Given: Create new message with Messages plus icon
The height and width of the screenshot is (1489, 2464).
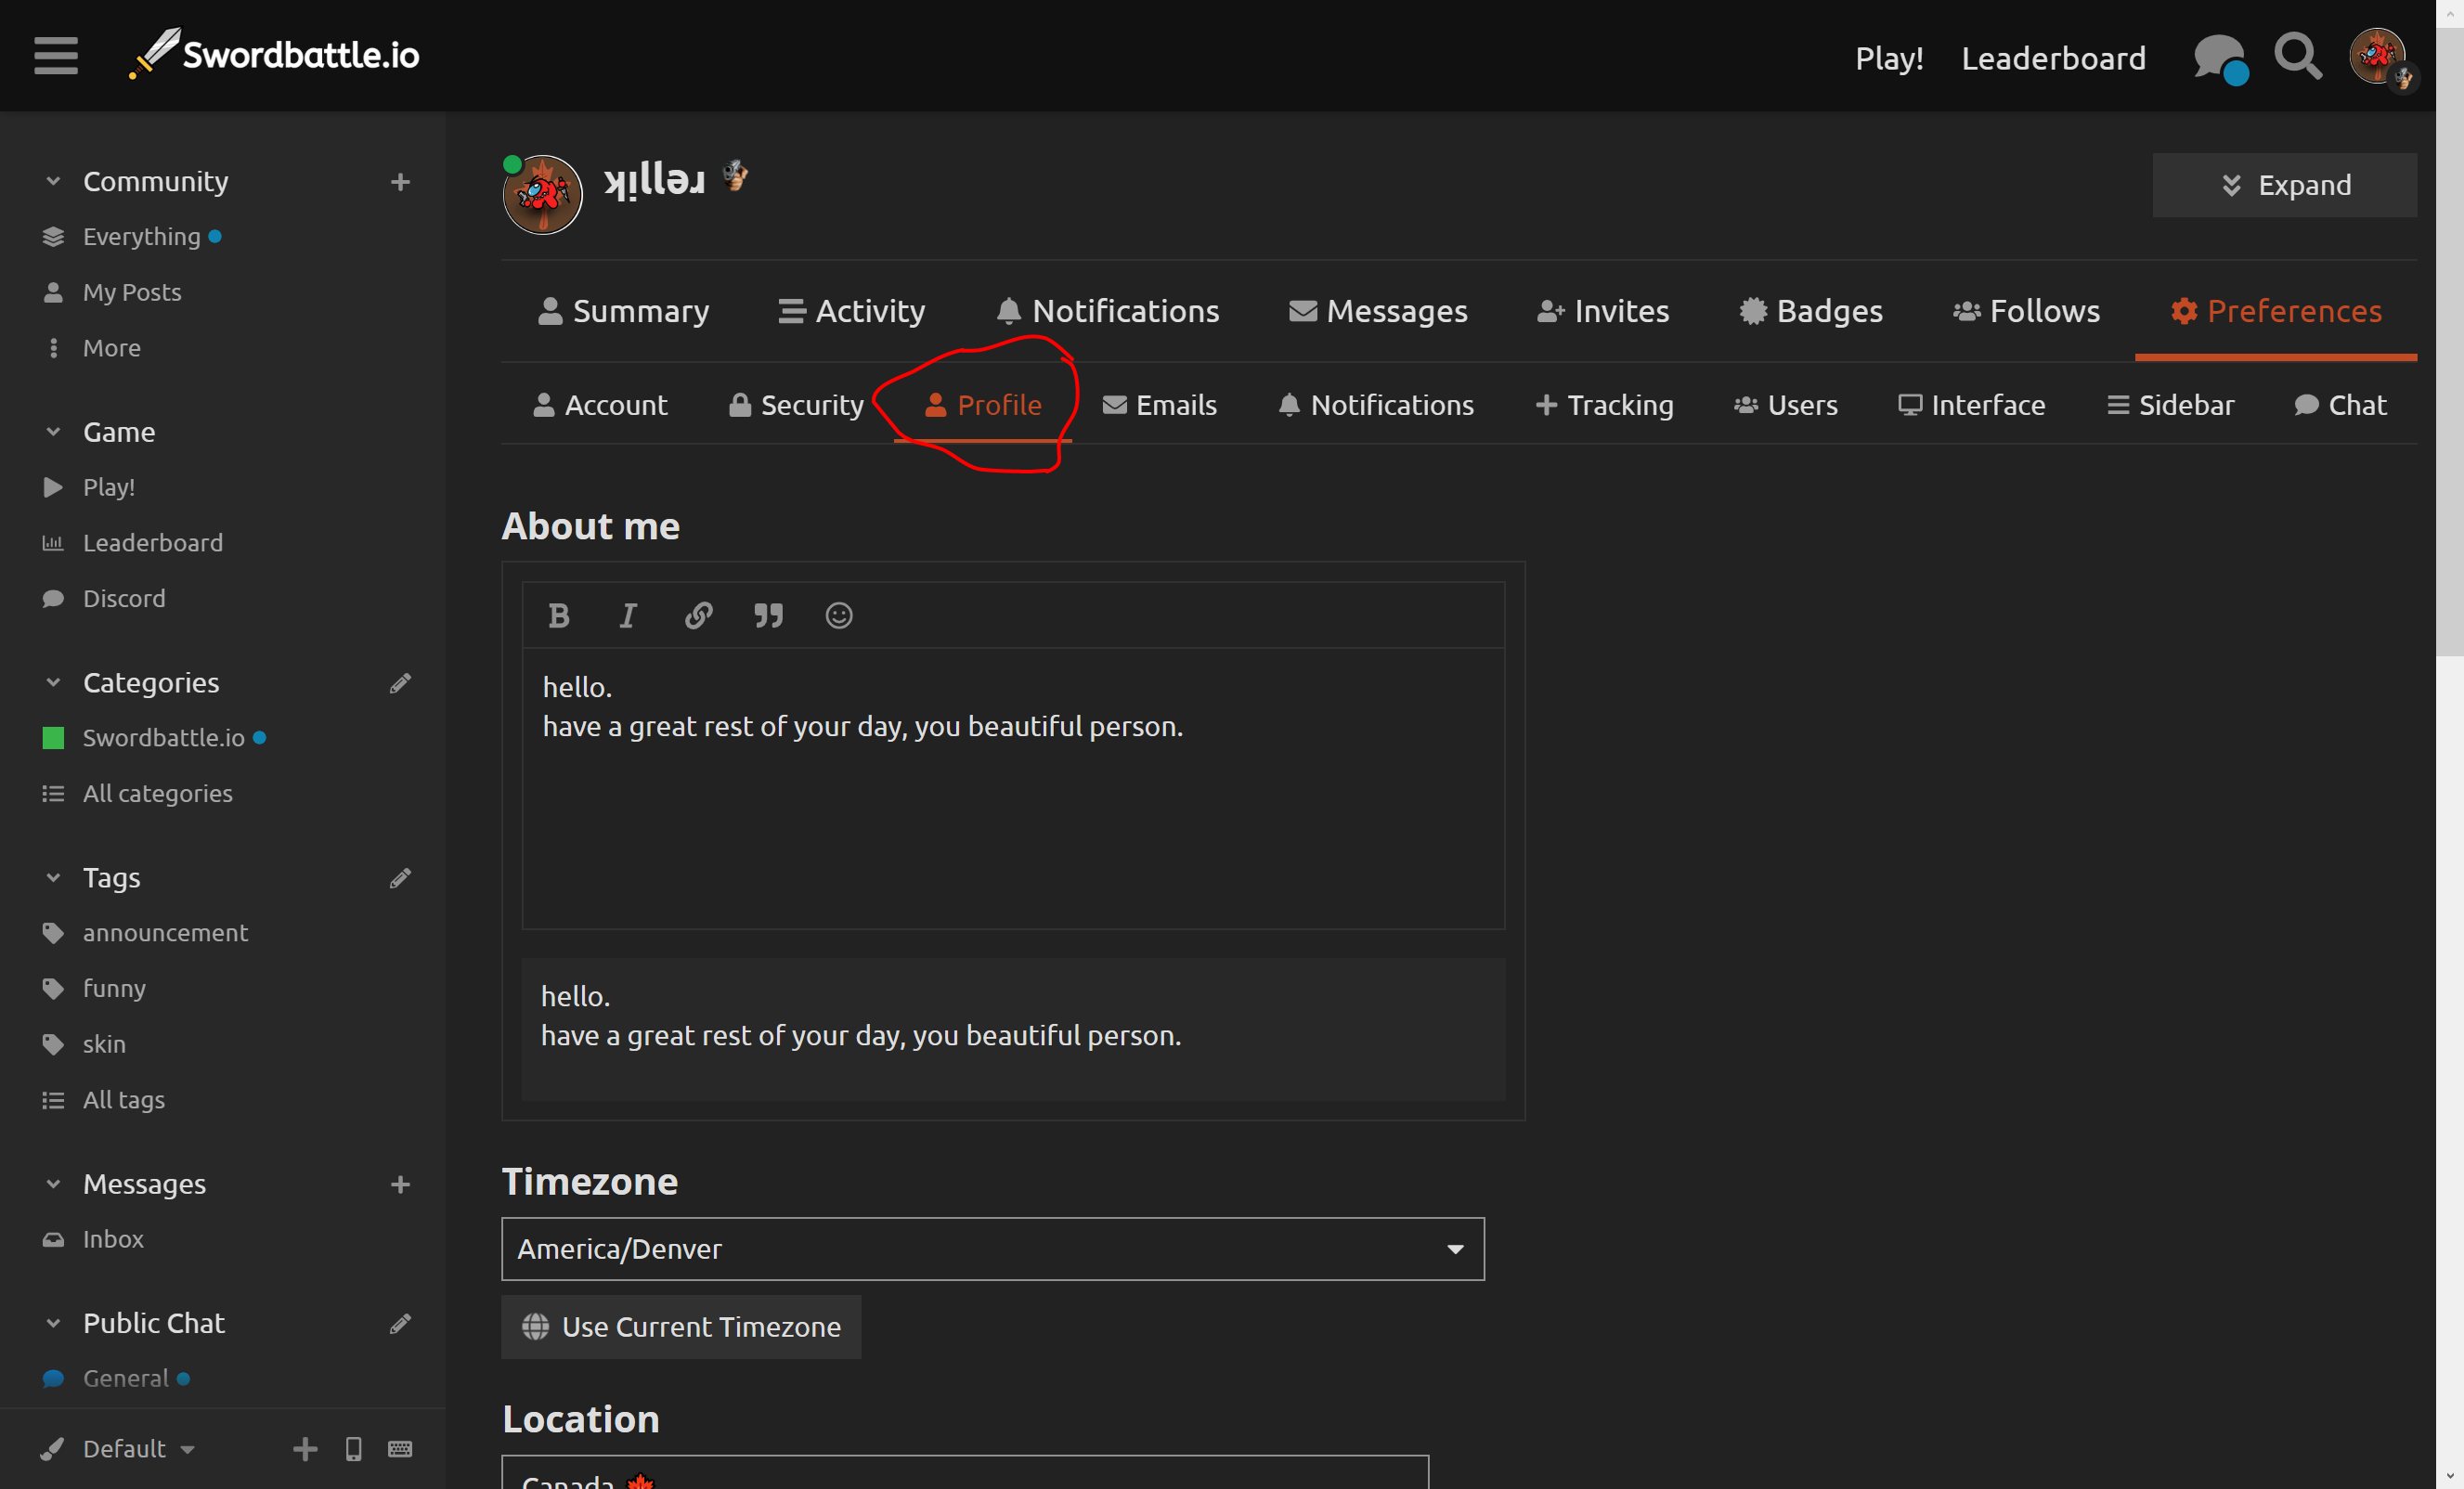Looking at the screenshot, I should 400,1184.
